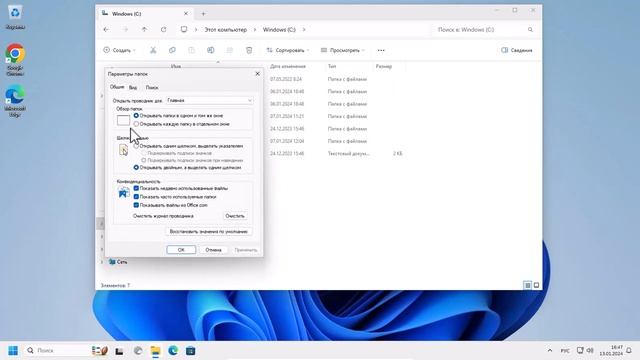Switch to large icons view in status bar
The image size is (640, 360).
[536, 285]
